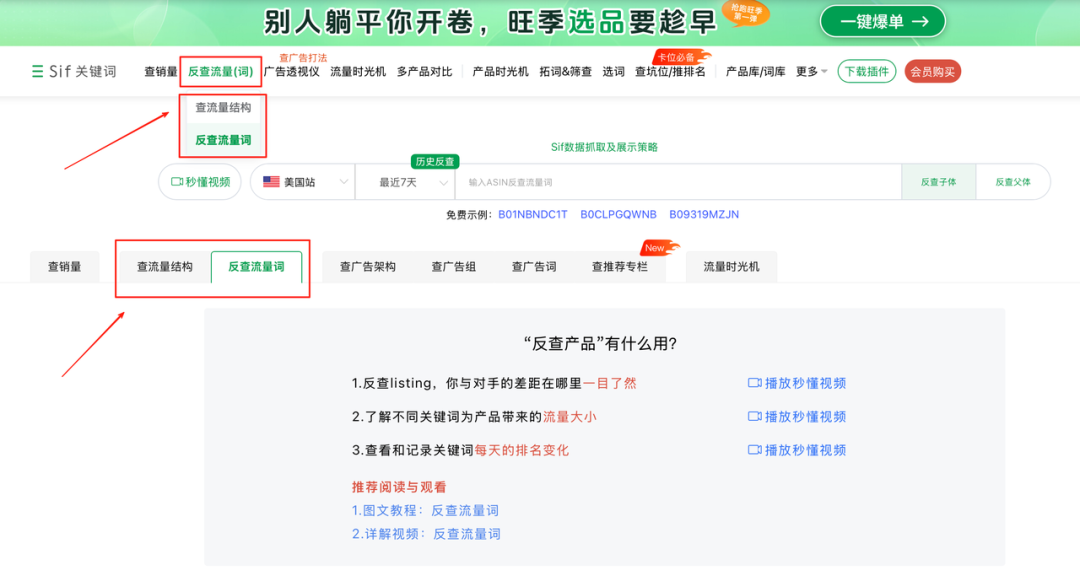
Task: Open 查流量结构 in the dropdown menu
Action: point(221,107)
